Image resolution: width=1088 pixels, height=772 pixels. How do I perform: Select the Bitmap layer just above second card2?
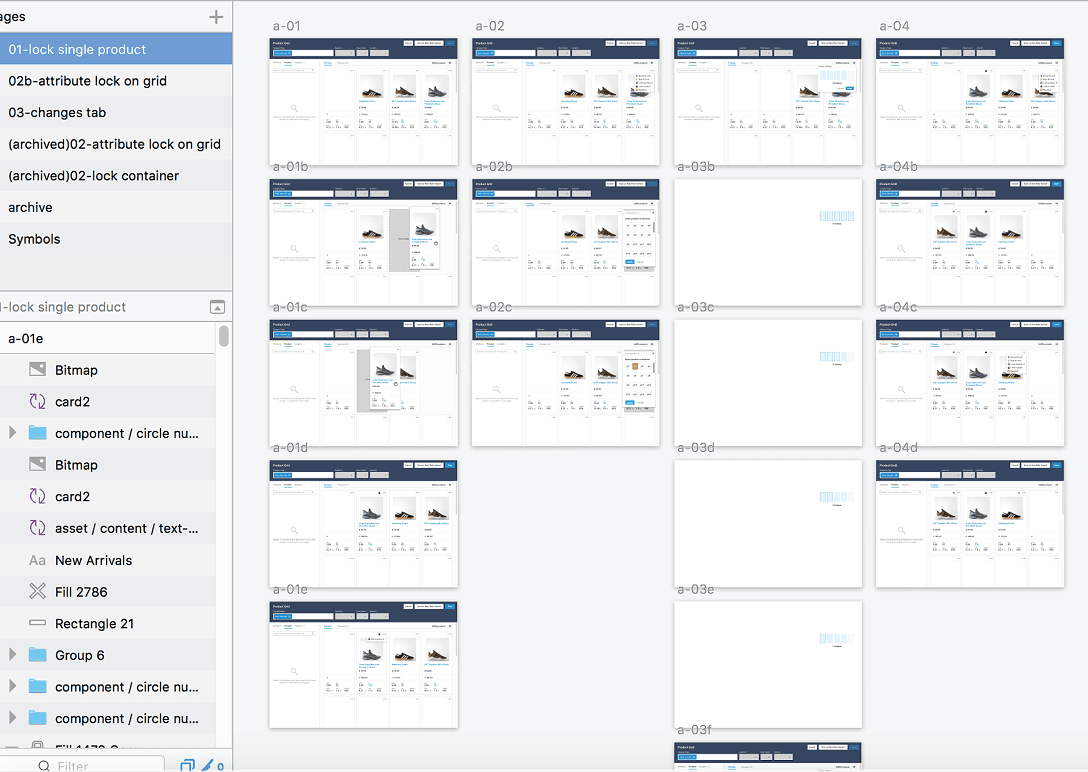108,465
